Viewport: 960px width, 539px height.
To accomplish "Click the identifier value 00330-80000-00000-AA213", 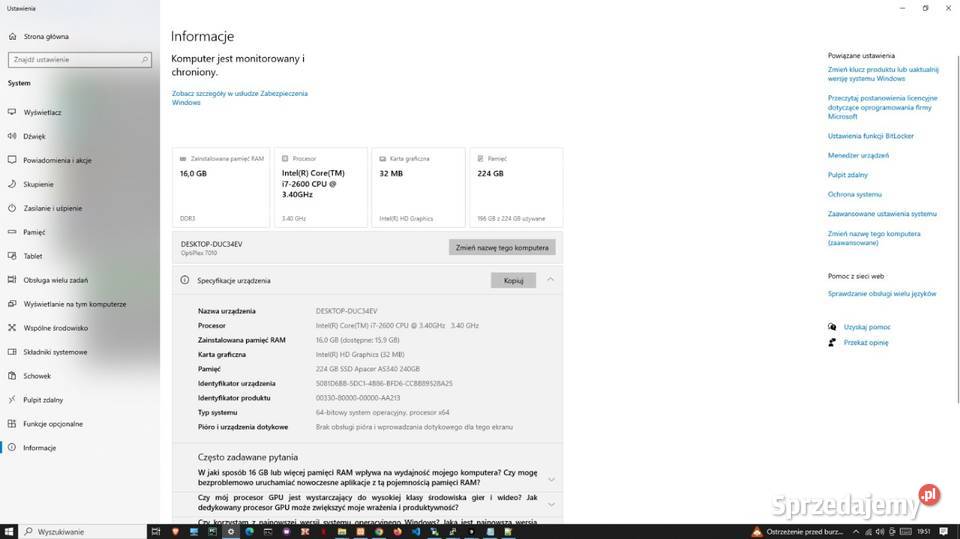I will tap(358, 398).
